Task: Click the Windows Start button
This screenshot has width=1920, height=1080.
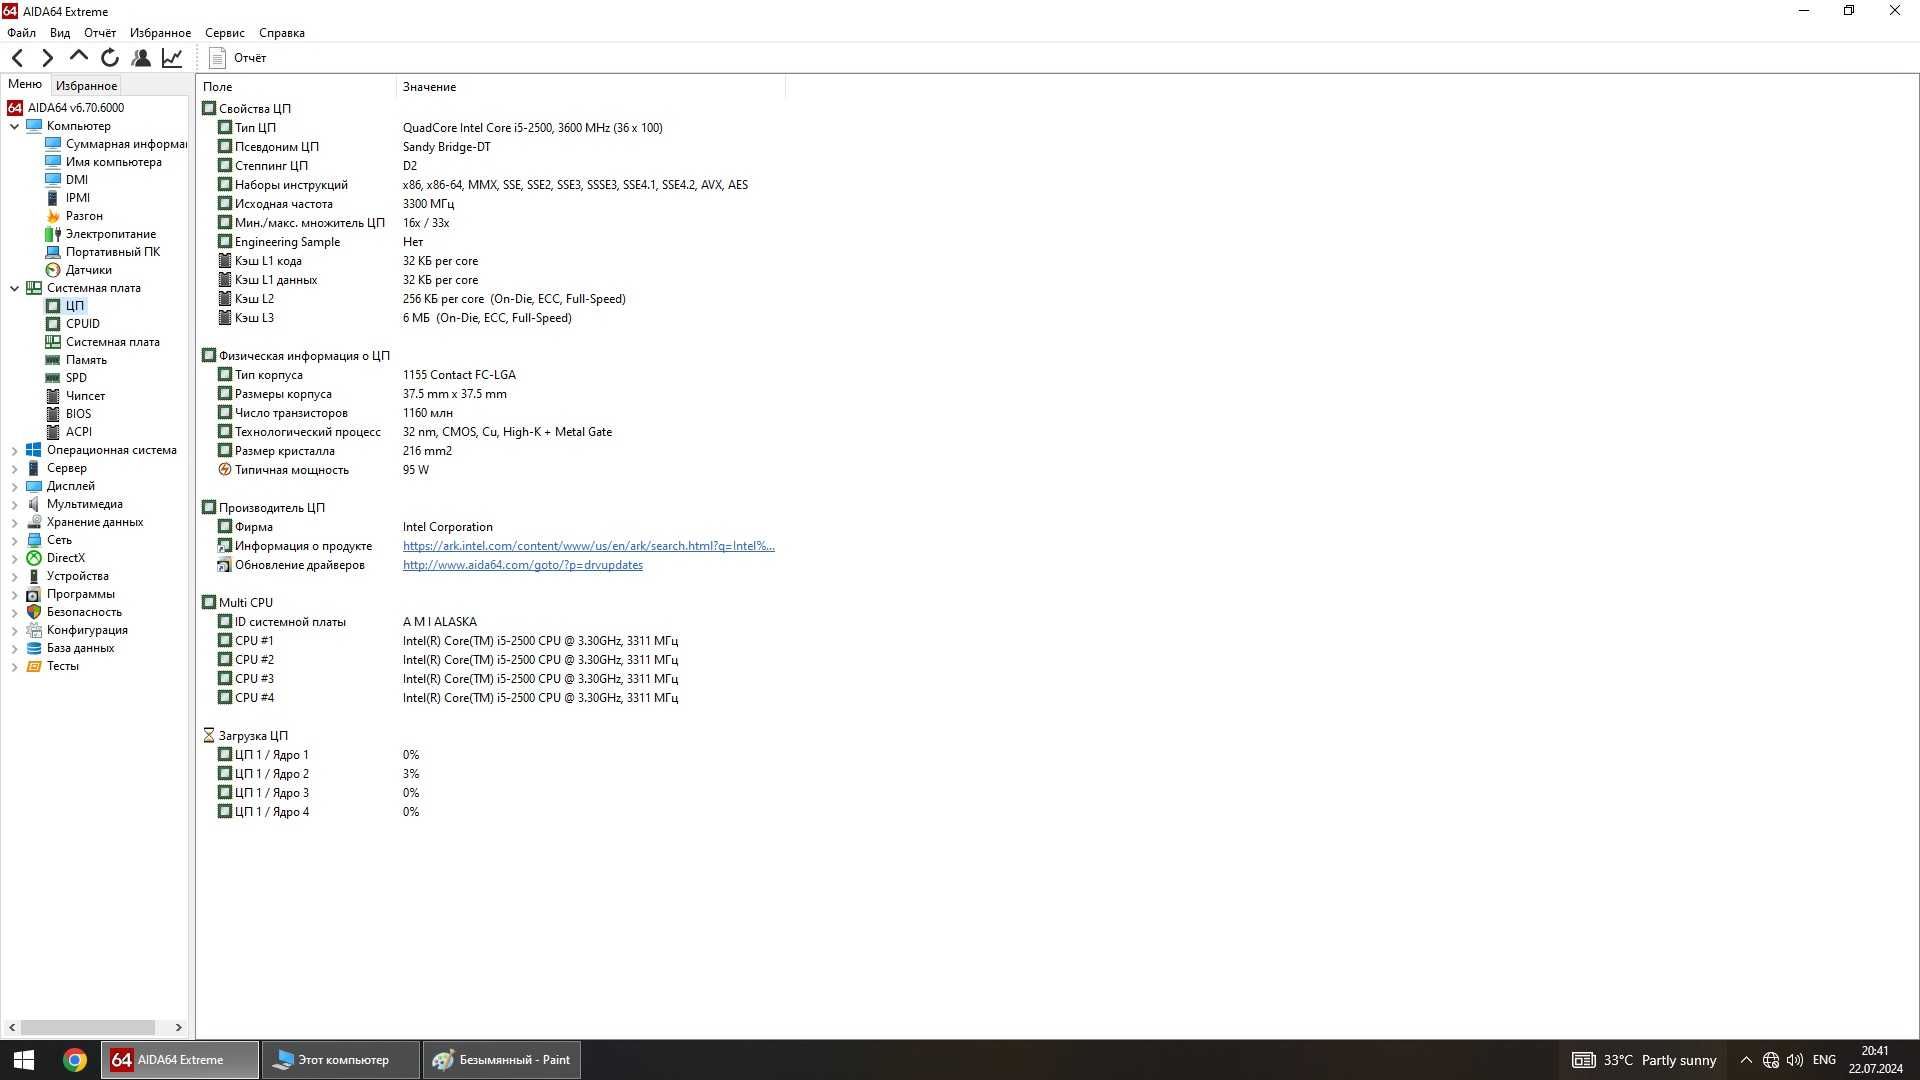Action: (x=24, y=1060)
